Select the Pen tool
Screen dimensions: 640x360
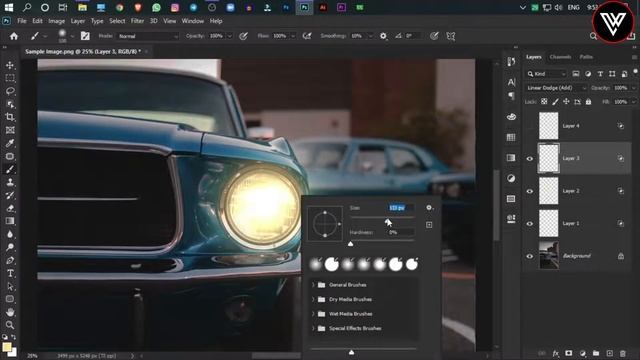pyautogui.click(x=10, y=260)
